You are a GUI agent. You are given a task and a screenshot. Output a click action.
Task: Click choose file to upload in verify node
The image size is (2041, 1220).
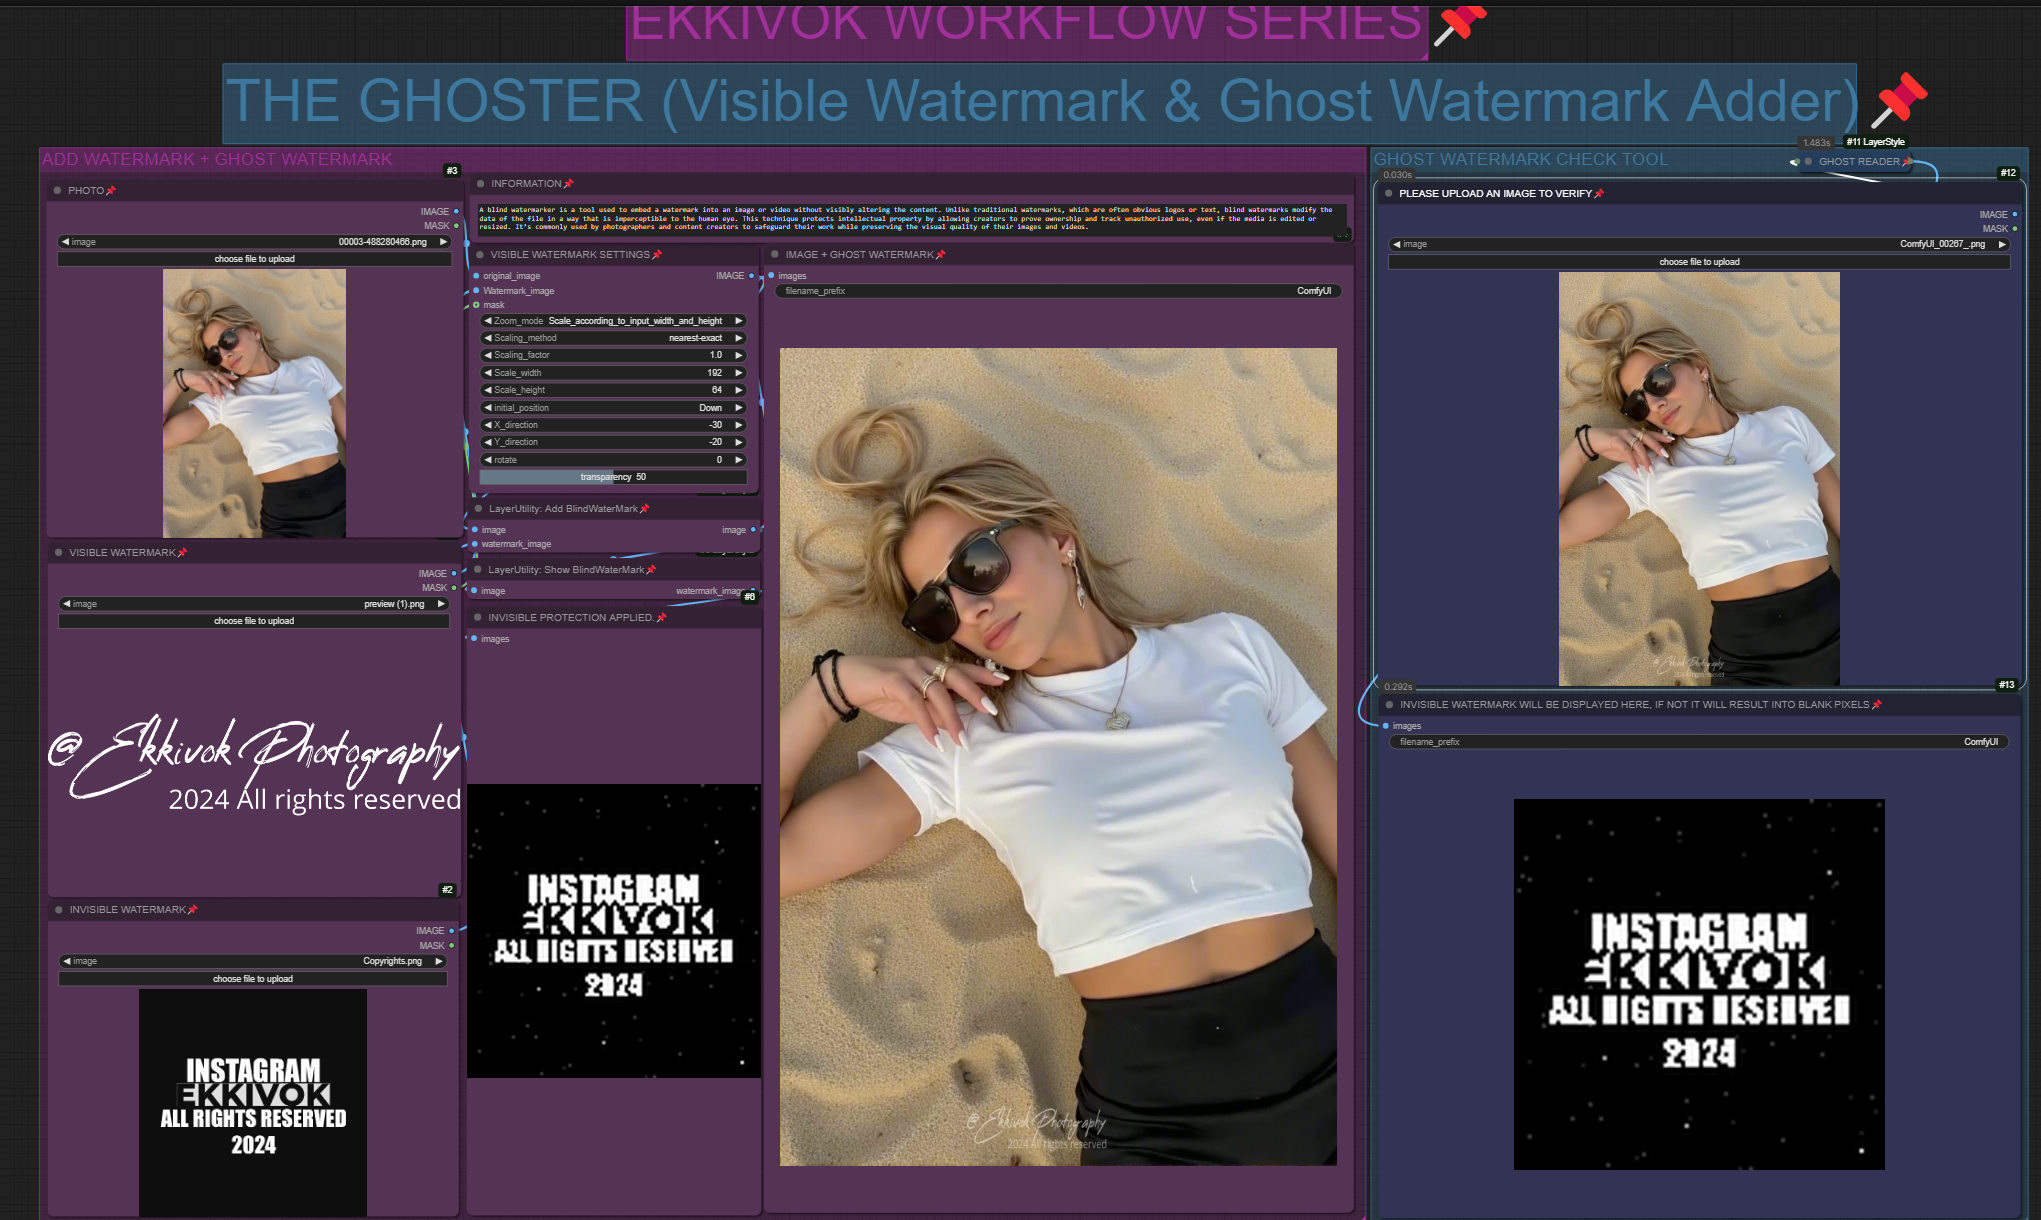coord(1698,262)
